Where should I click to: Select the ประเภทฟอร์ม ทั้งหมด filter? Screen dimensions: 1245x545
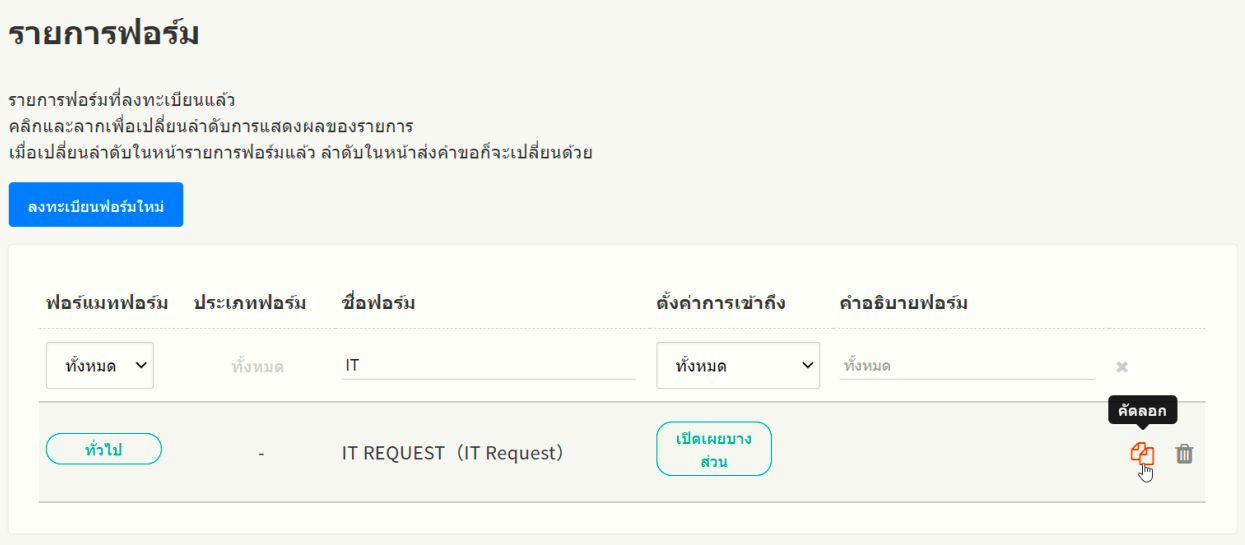pyautogui.click(x=257, y=367)
